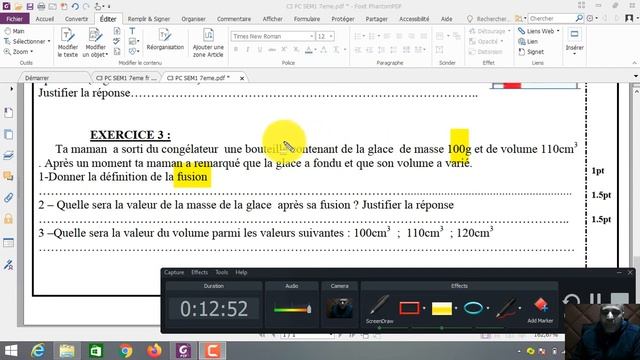Select the yellow highlight effect

pos(442,309)
